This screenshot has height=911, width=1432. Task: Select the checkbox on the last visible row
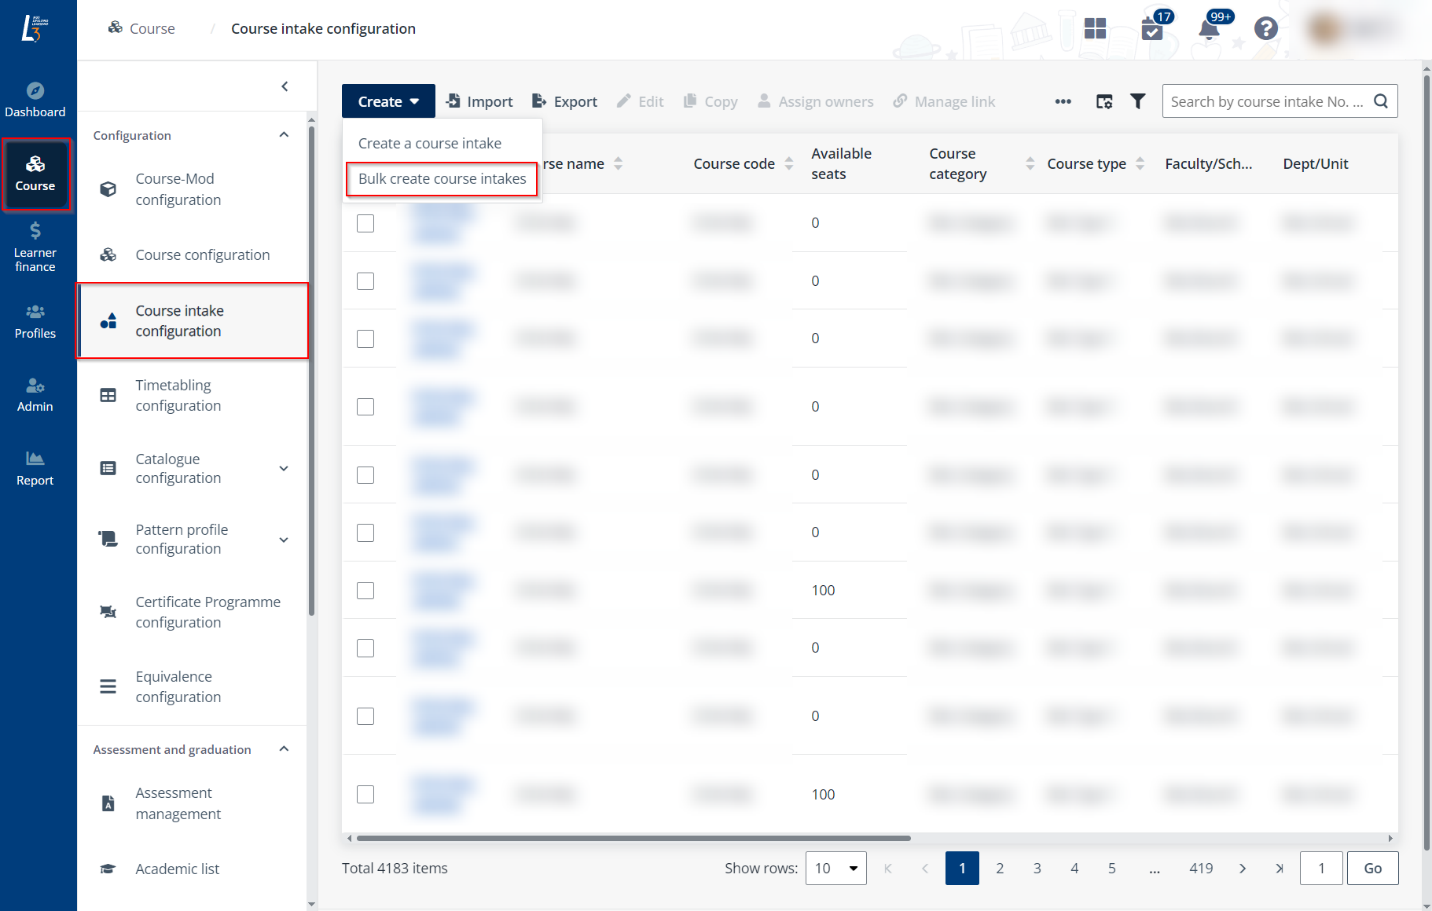click(x=365, y=793)
